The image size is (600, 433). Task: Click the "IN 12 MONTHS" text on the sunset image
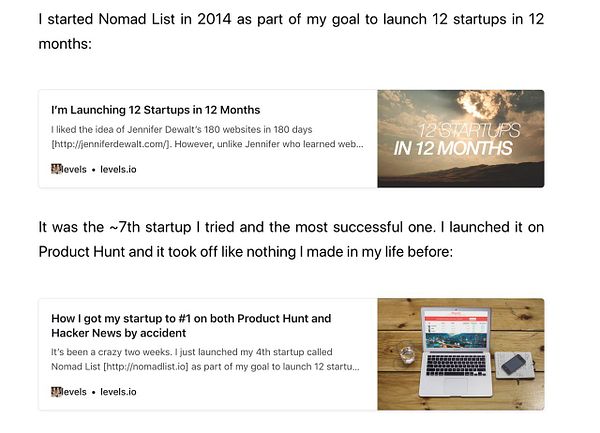453,149
